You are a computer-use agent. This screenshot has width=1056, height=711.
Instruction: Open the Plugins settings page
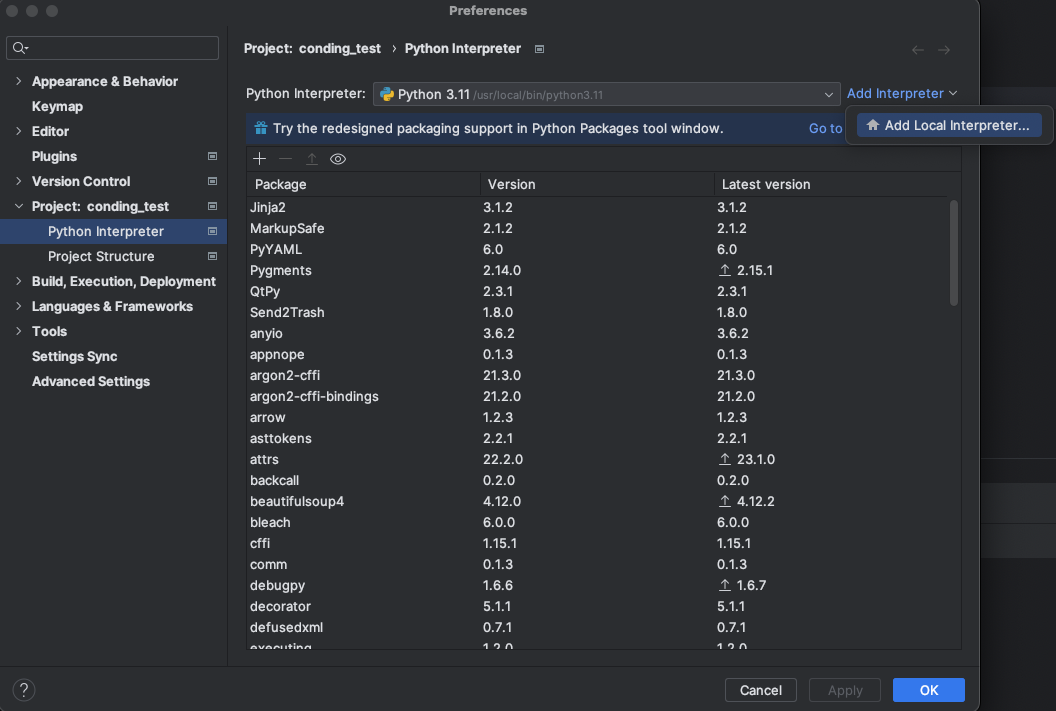coord(54,156)
